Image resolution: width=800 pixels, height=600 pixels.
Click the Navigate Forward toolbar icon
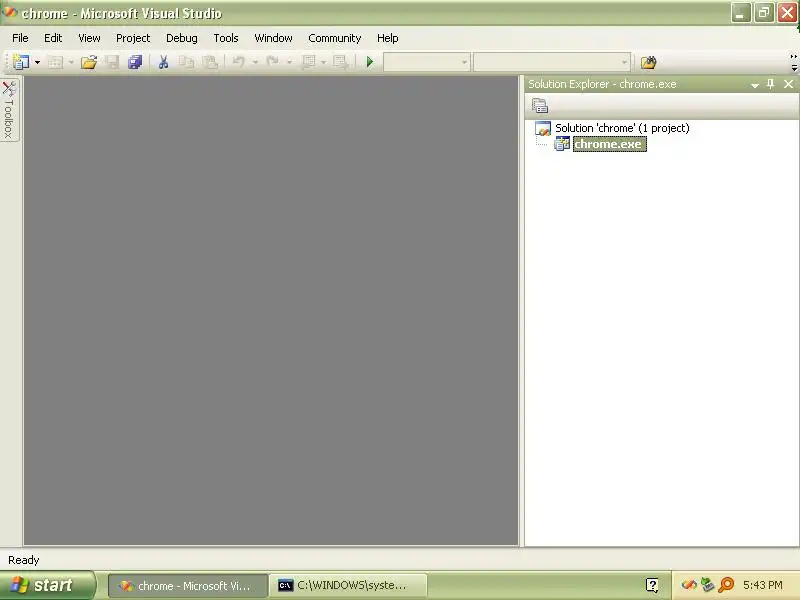coord(340,62)
